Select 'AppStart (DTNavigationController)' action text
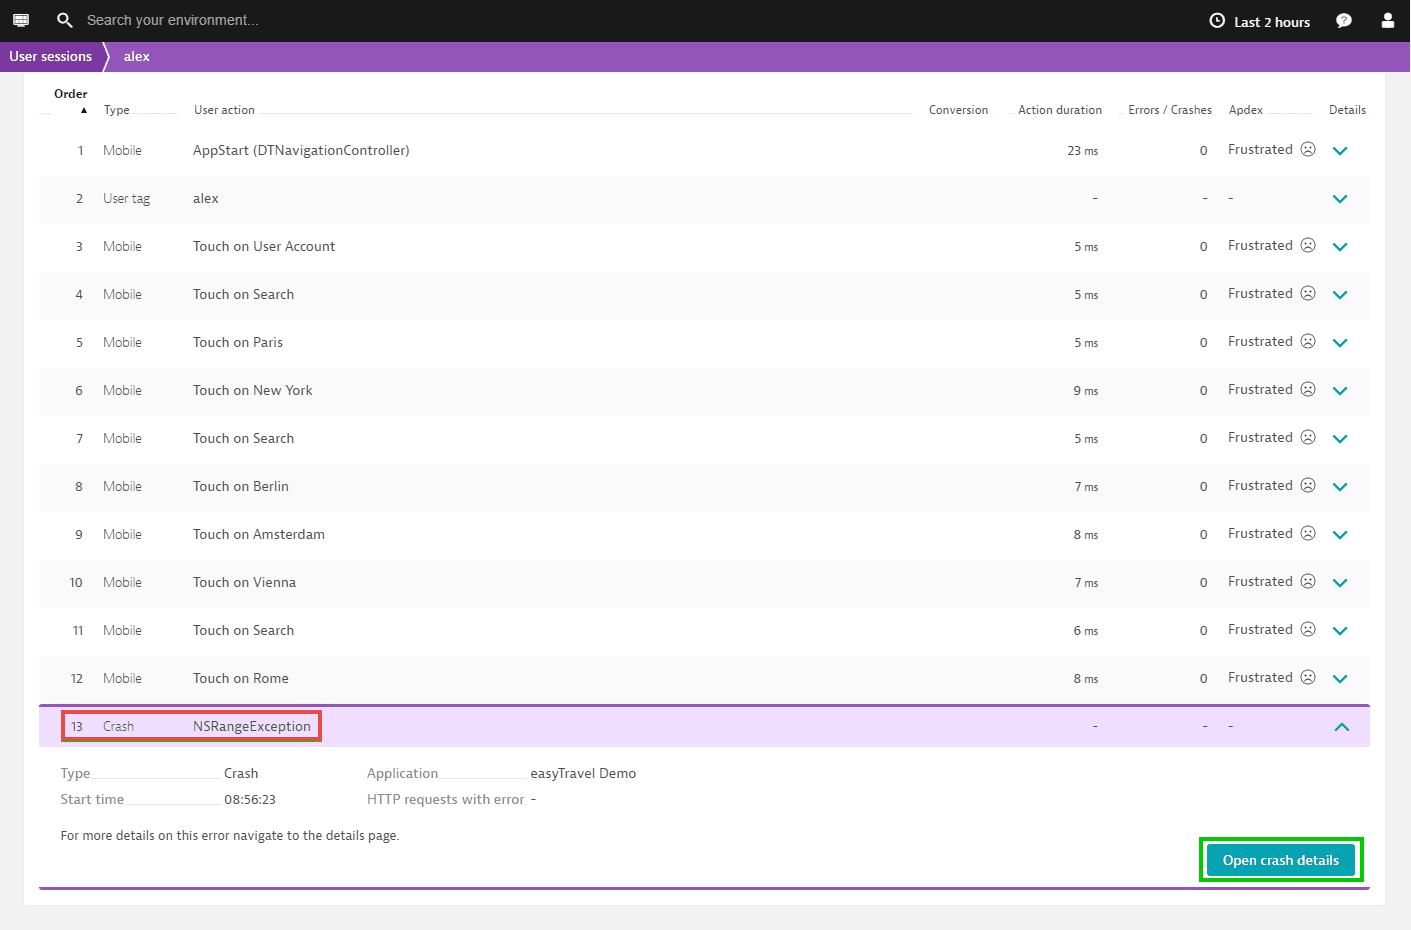The width and height of the screenshot is (1411, 930). click(x=301, y=150)
